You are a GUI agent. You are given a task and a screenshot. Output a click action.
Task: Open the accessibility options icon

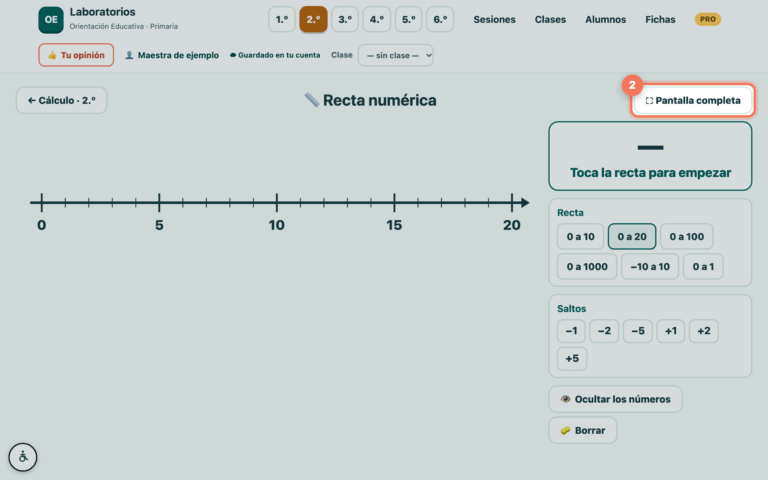(23, 457)
